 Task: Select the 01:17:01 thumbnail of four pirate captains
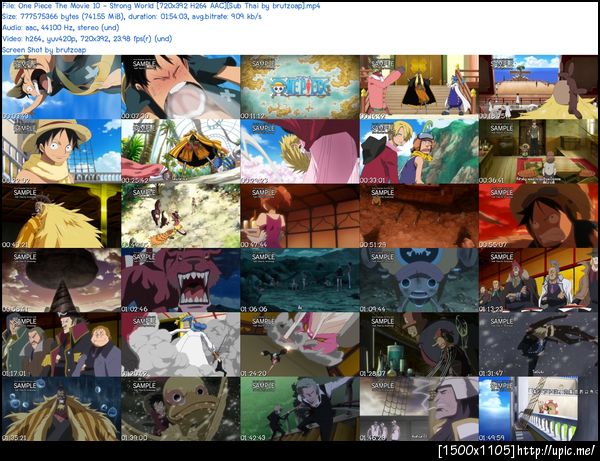62,344
